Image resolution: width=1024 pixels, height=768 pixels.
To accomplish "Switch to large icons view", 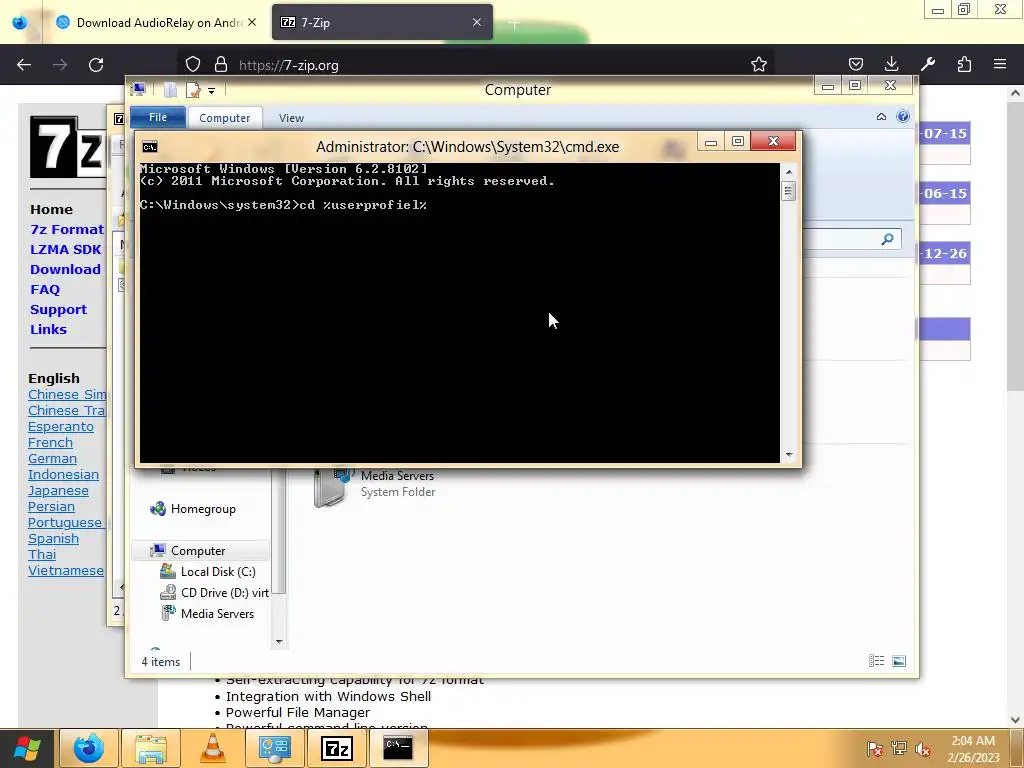I will (899, 661).
